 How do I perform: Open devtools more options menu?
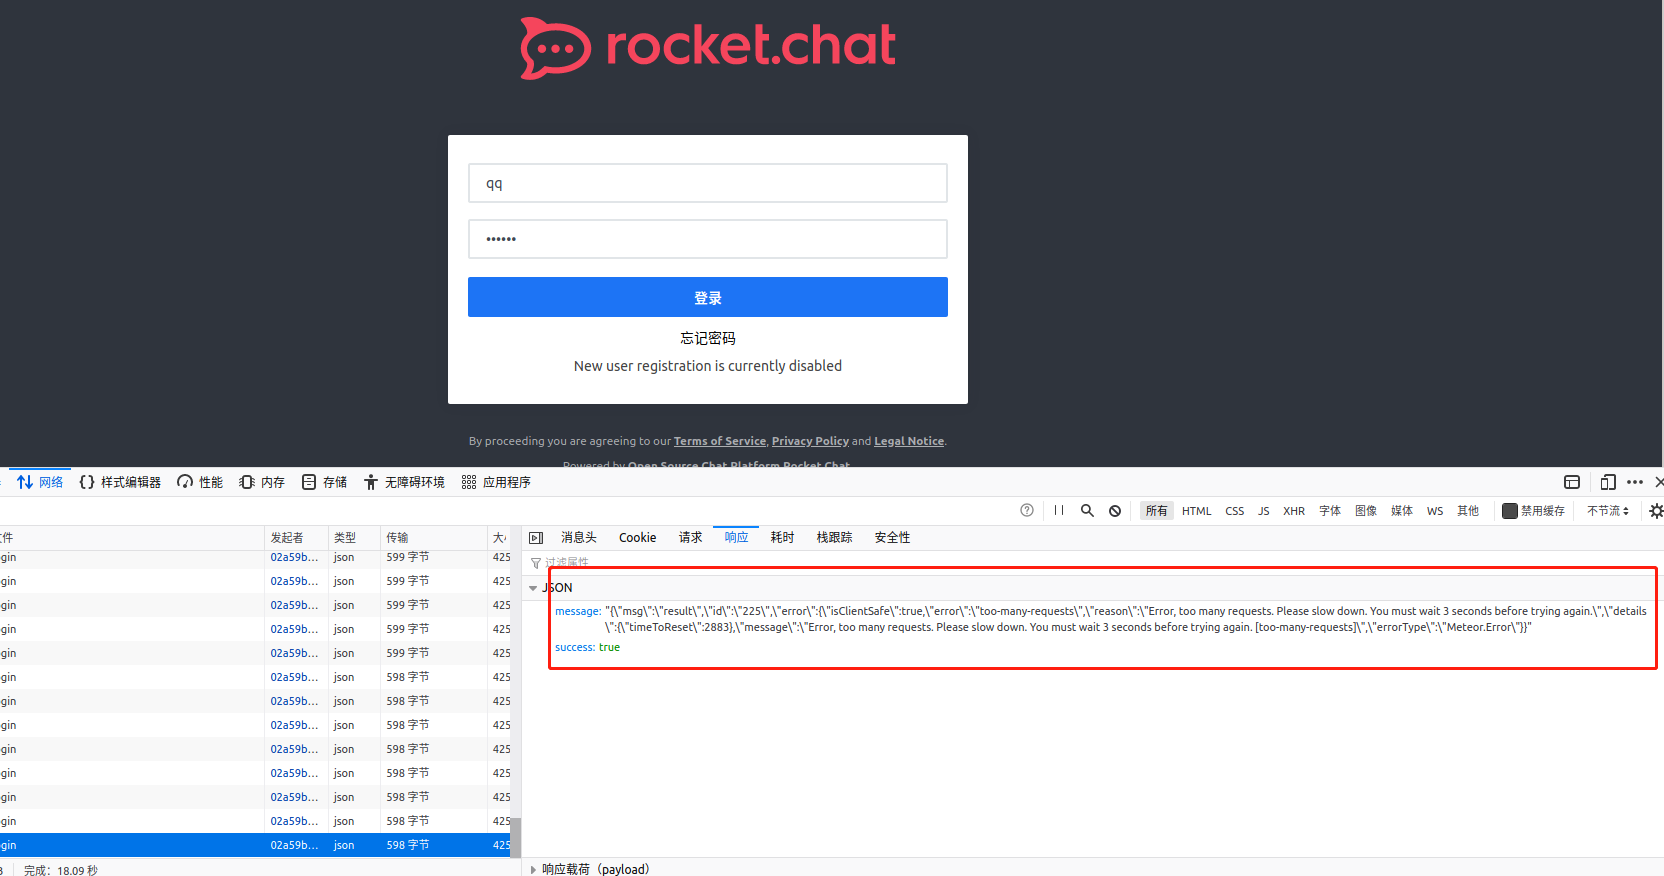1635,482
